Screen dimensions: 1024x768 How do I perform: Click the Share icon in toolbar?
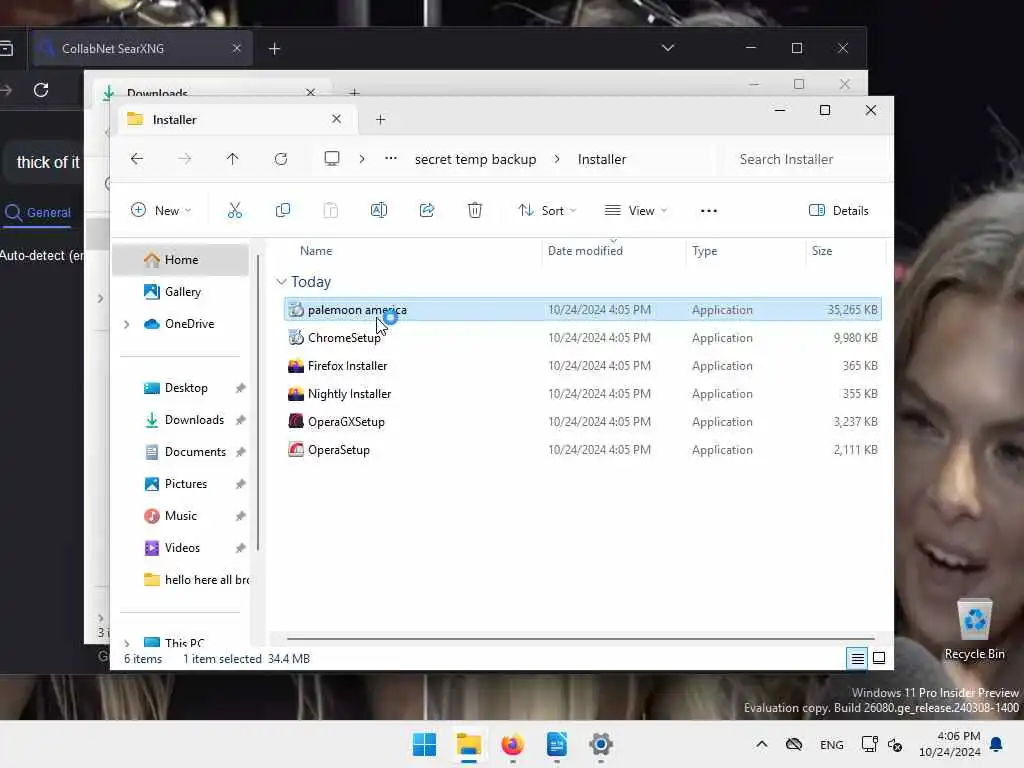[x=426, y=210]
